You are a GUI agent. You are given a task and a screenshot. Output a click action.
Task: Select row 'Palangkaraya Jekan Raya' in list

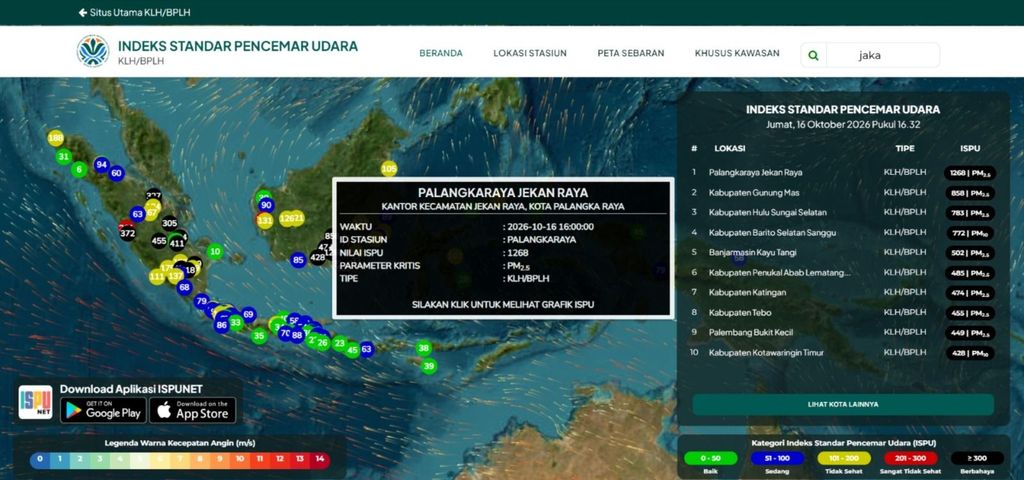[x=843, y=172]
